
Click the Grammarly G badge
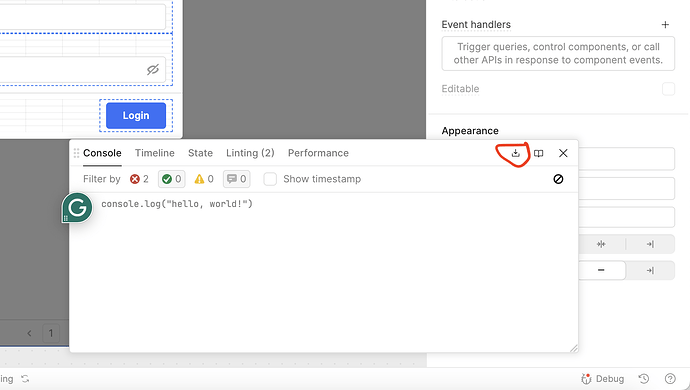(x=77, y=207)
